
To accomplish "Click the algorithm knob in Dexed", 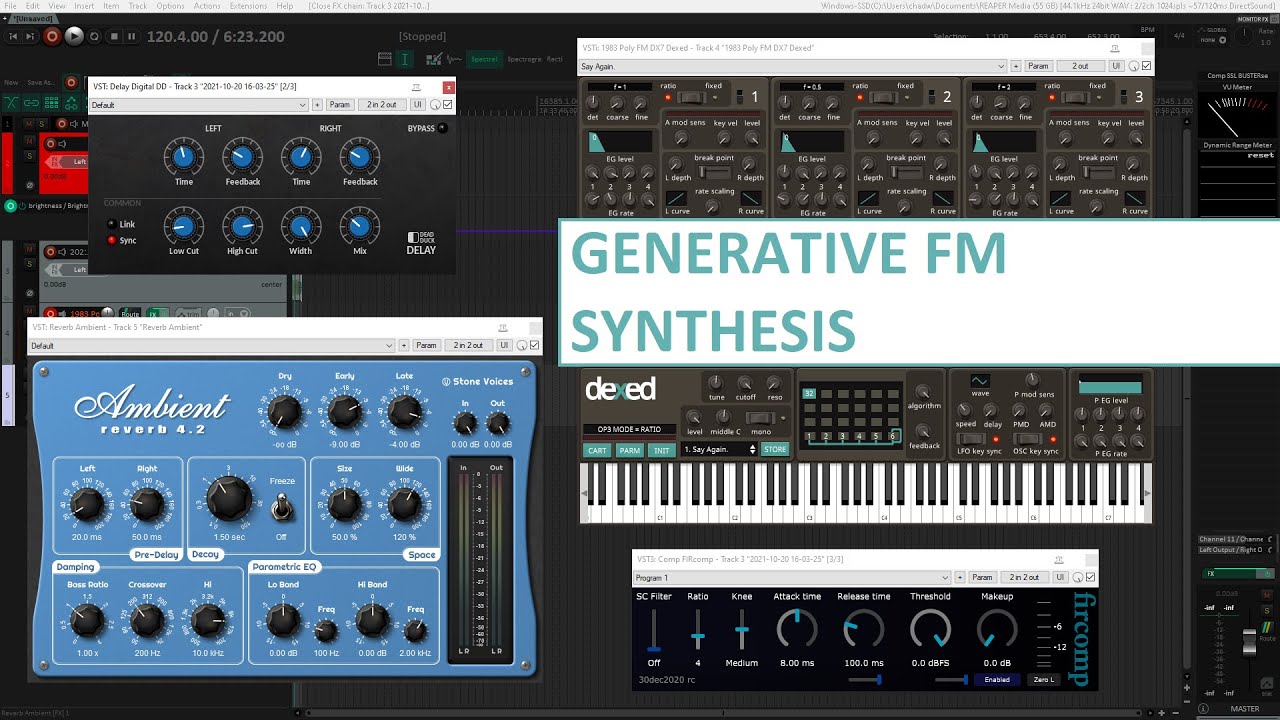I will [x=923, y=392].
